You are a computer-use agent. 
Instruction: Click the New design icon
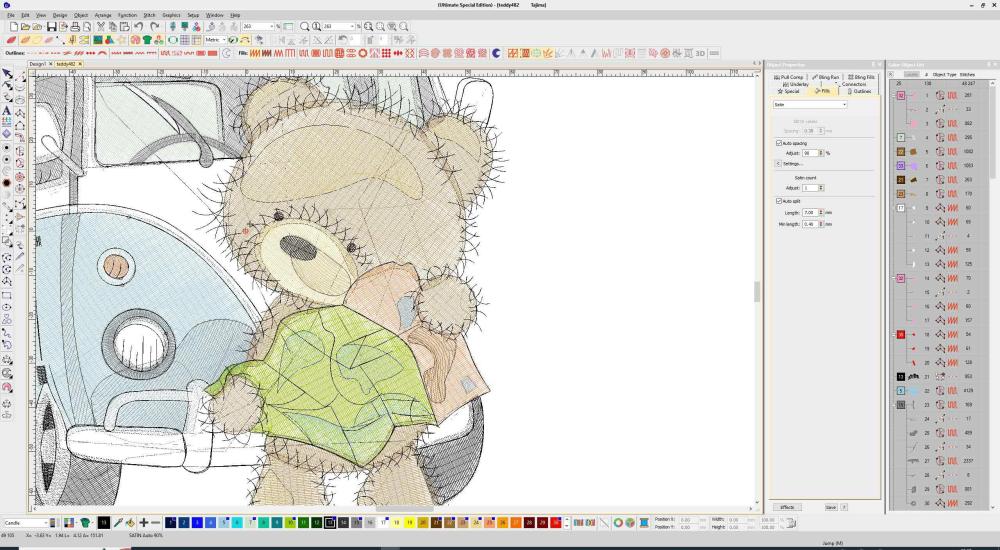click(13, 27)
